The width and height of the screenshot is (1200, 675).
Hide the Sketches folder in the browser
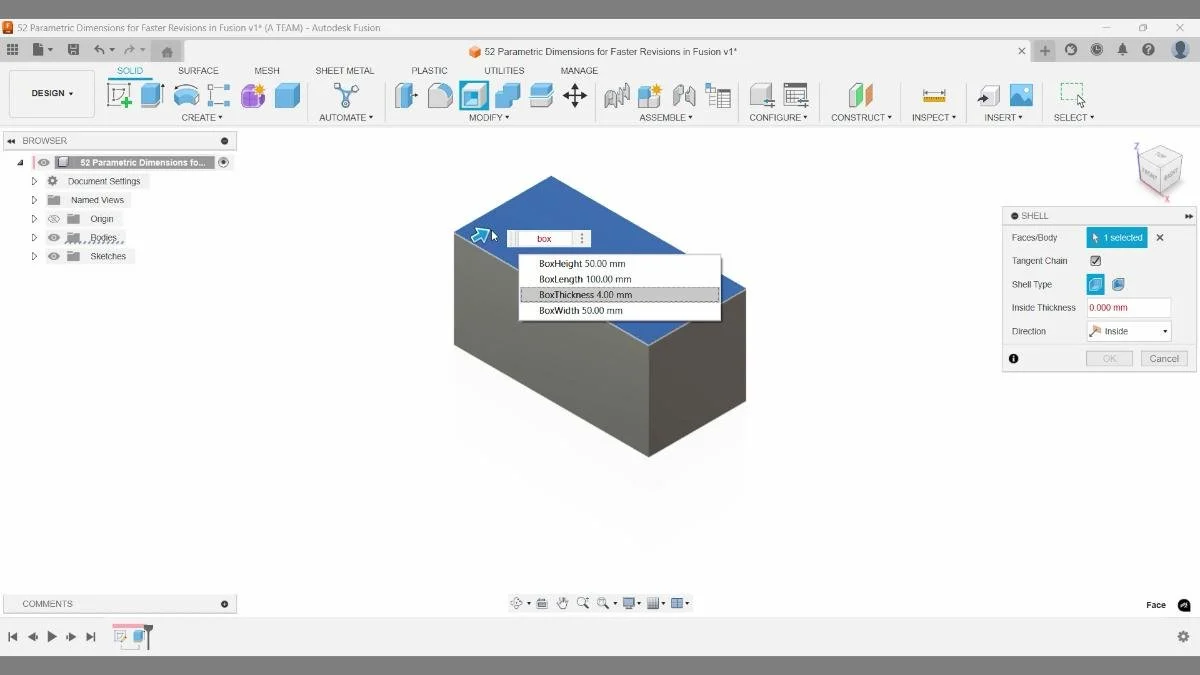(54, 256)
